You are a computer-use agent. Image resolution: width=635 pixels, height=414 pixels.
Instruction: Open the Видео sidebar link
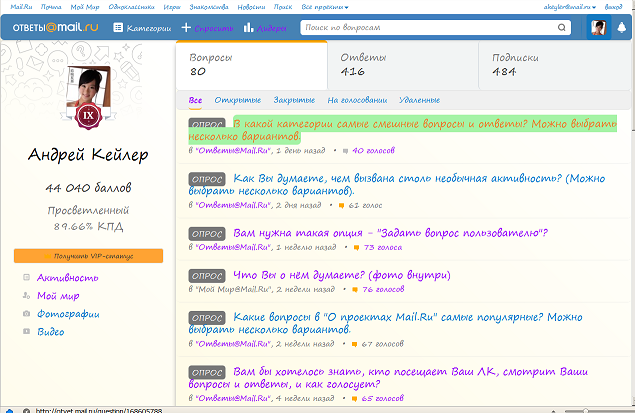51,332
